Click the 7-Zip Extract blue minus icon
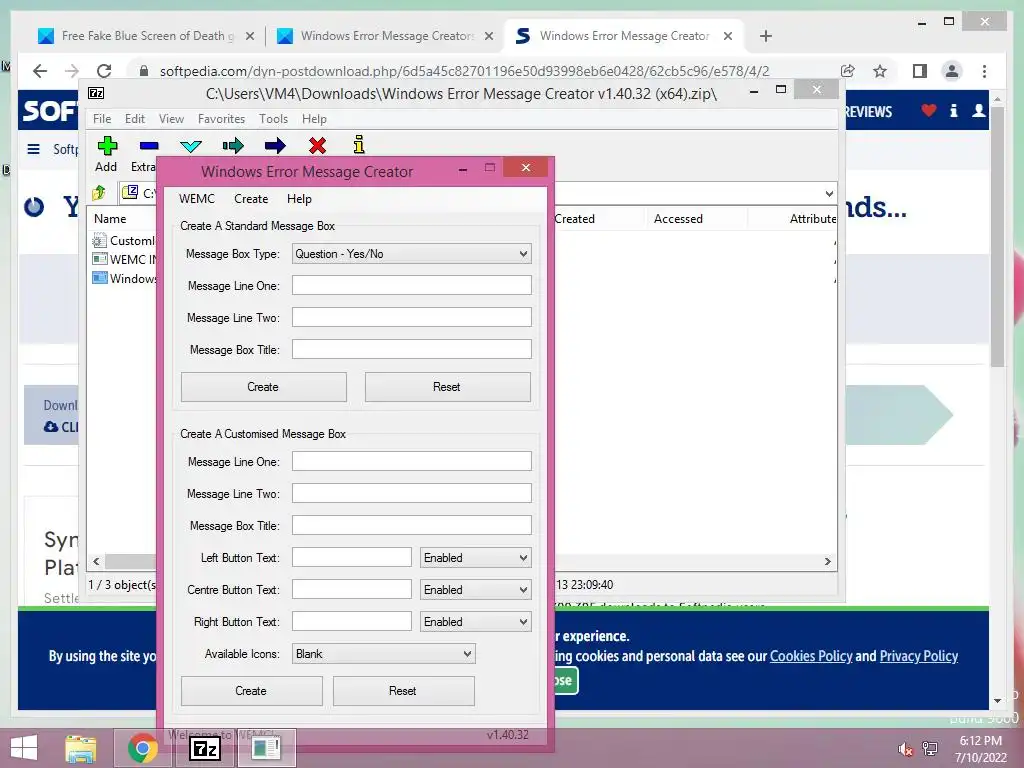The image size is (1024, 768). (x=149, y=145)
